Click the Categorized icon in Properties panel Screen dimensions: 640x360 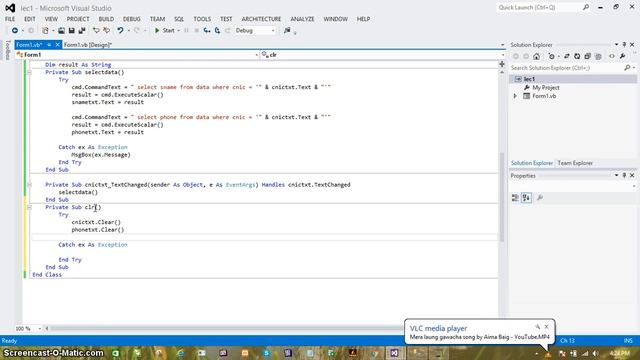515,198
